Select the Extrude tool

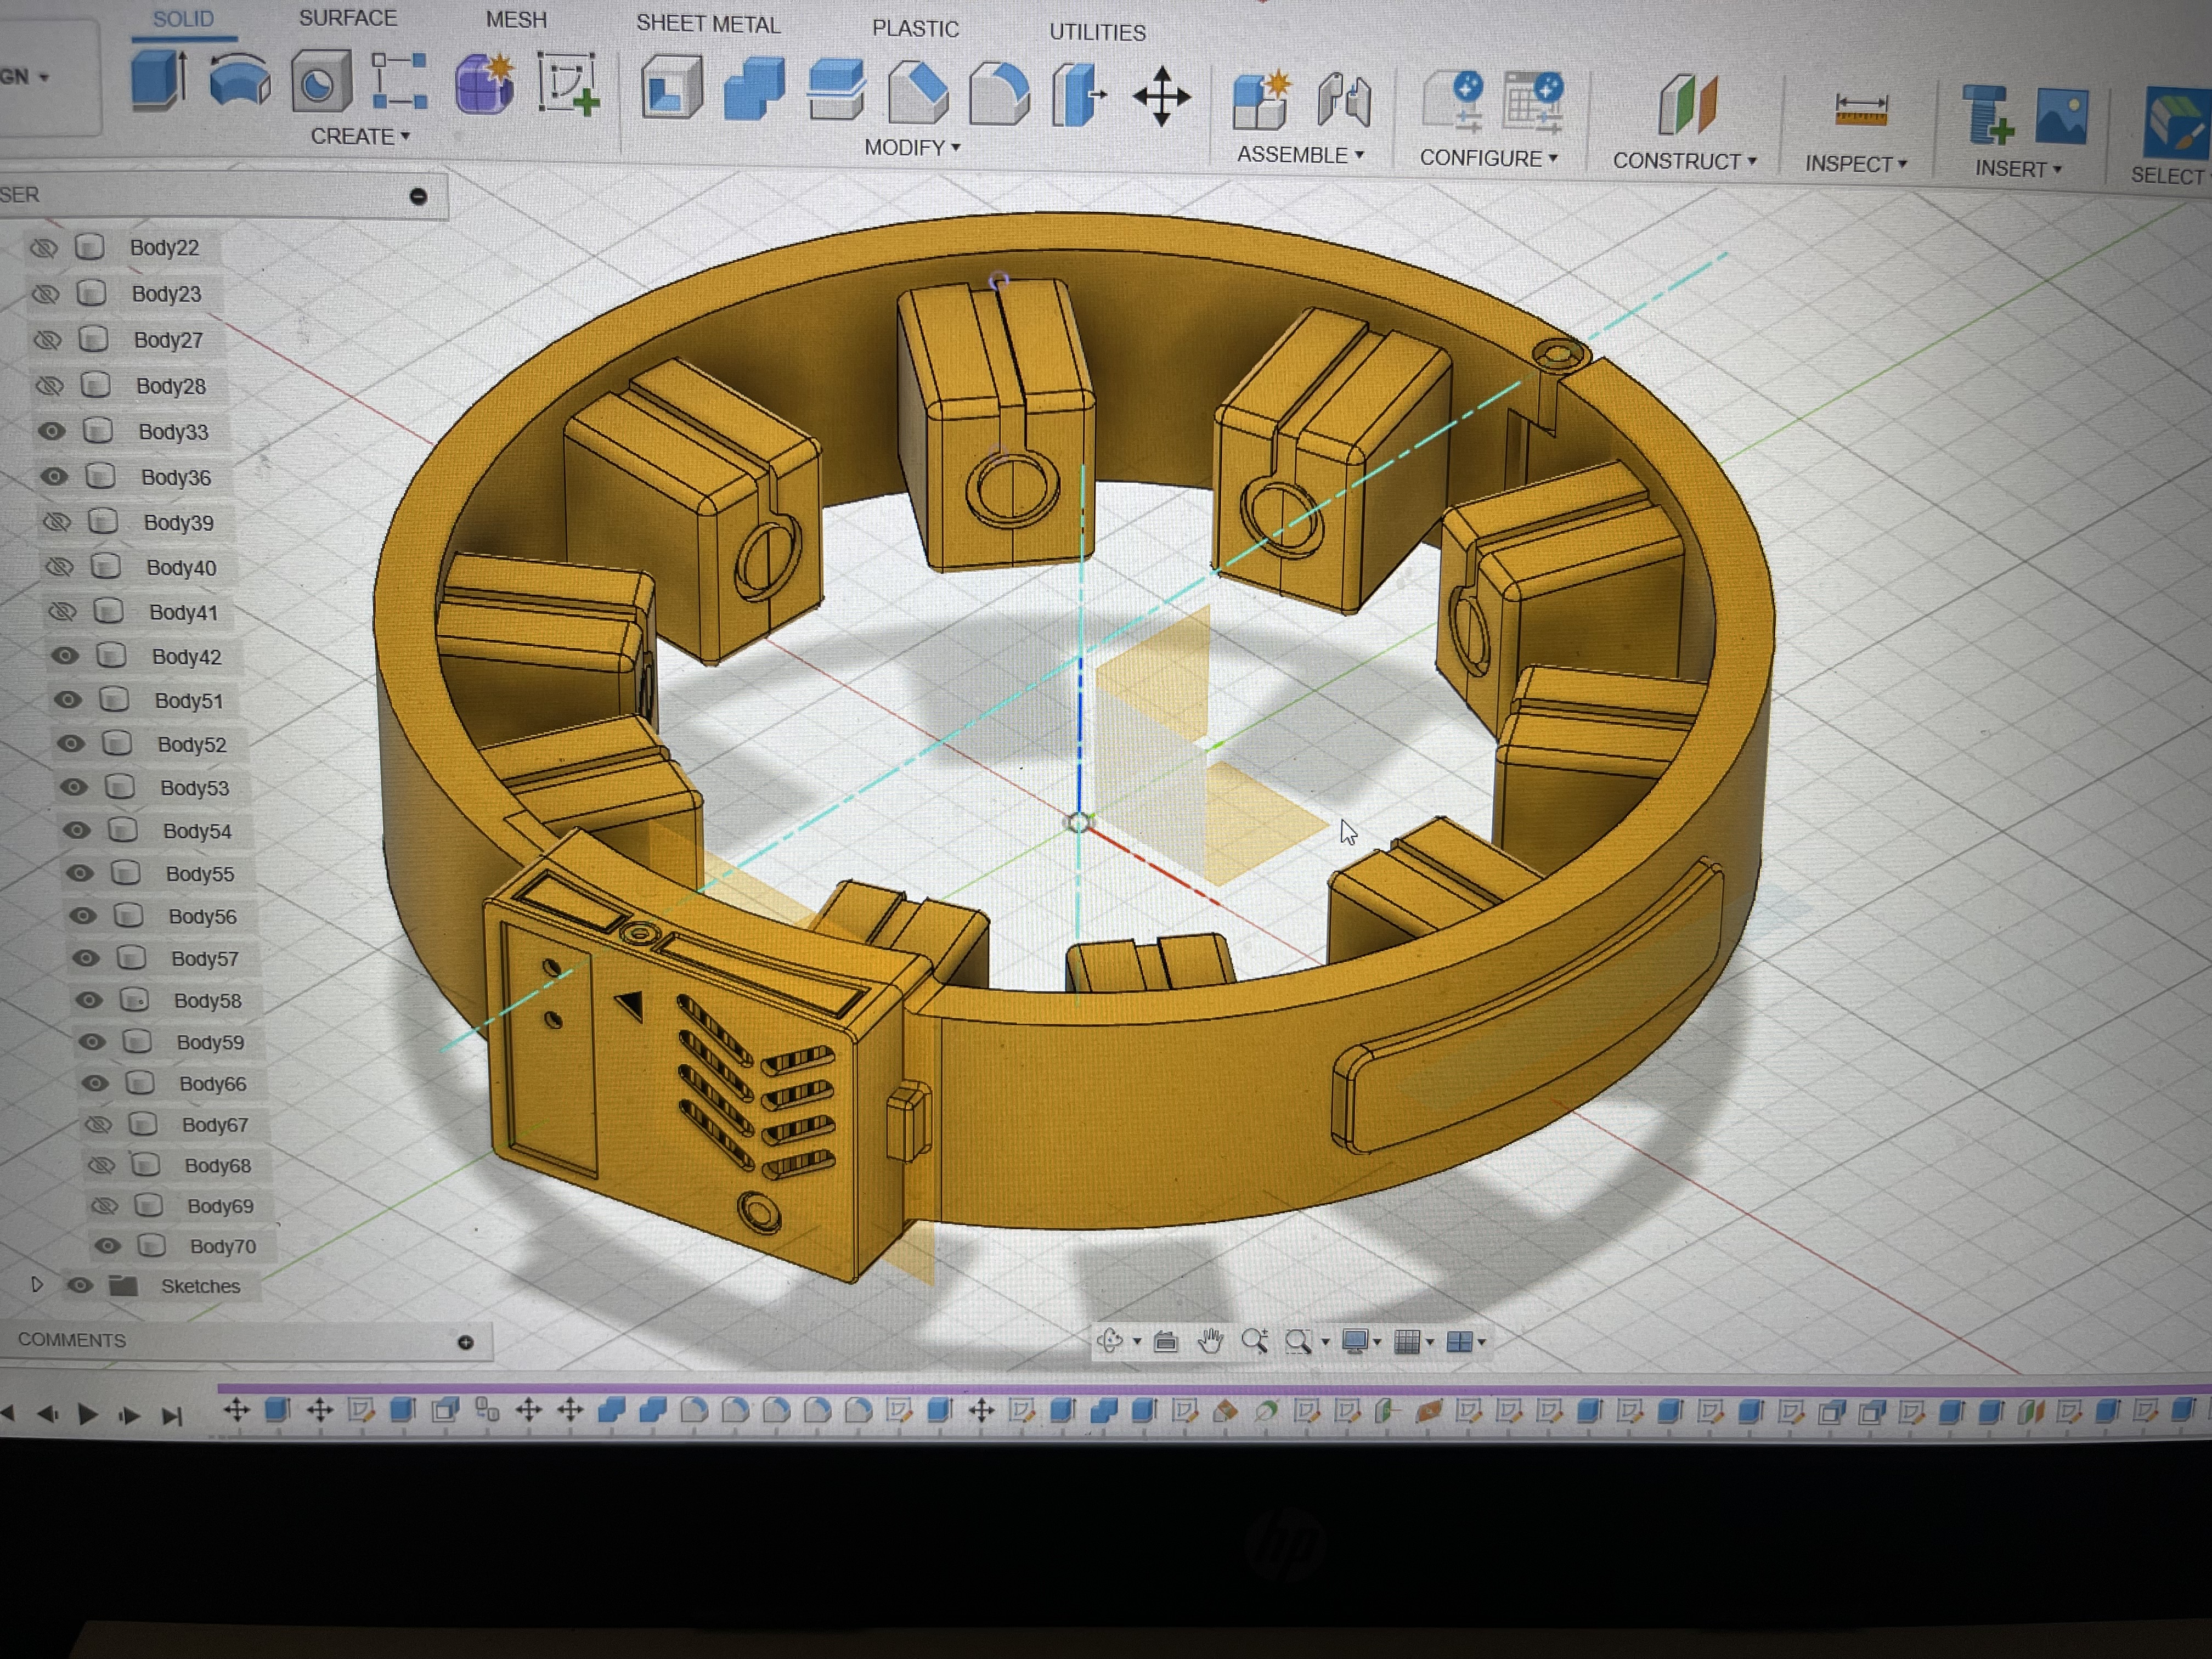[159, 80]
